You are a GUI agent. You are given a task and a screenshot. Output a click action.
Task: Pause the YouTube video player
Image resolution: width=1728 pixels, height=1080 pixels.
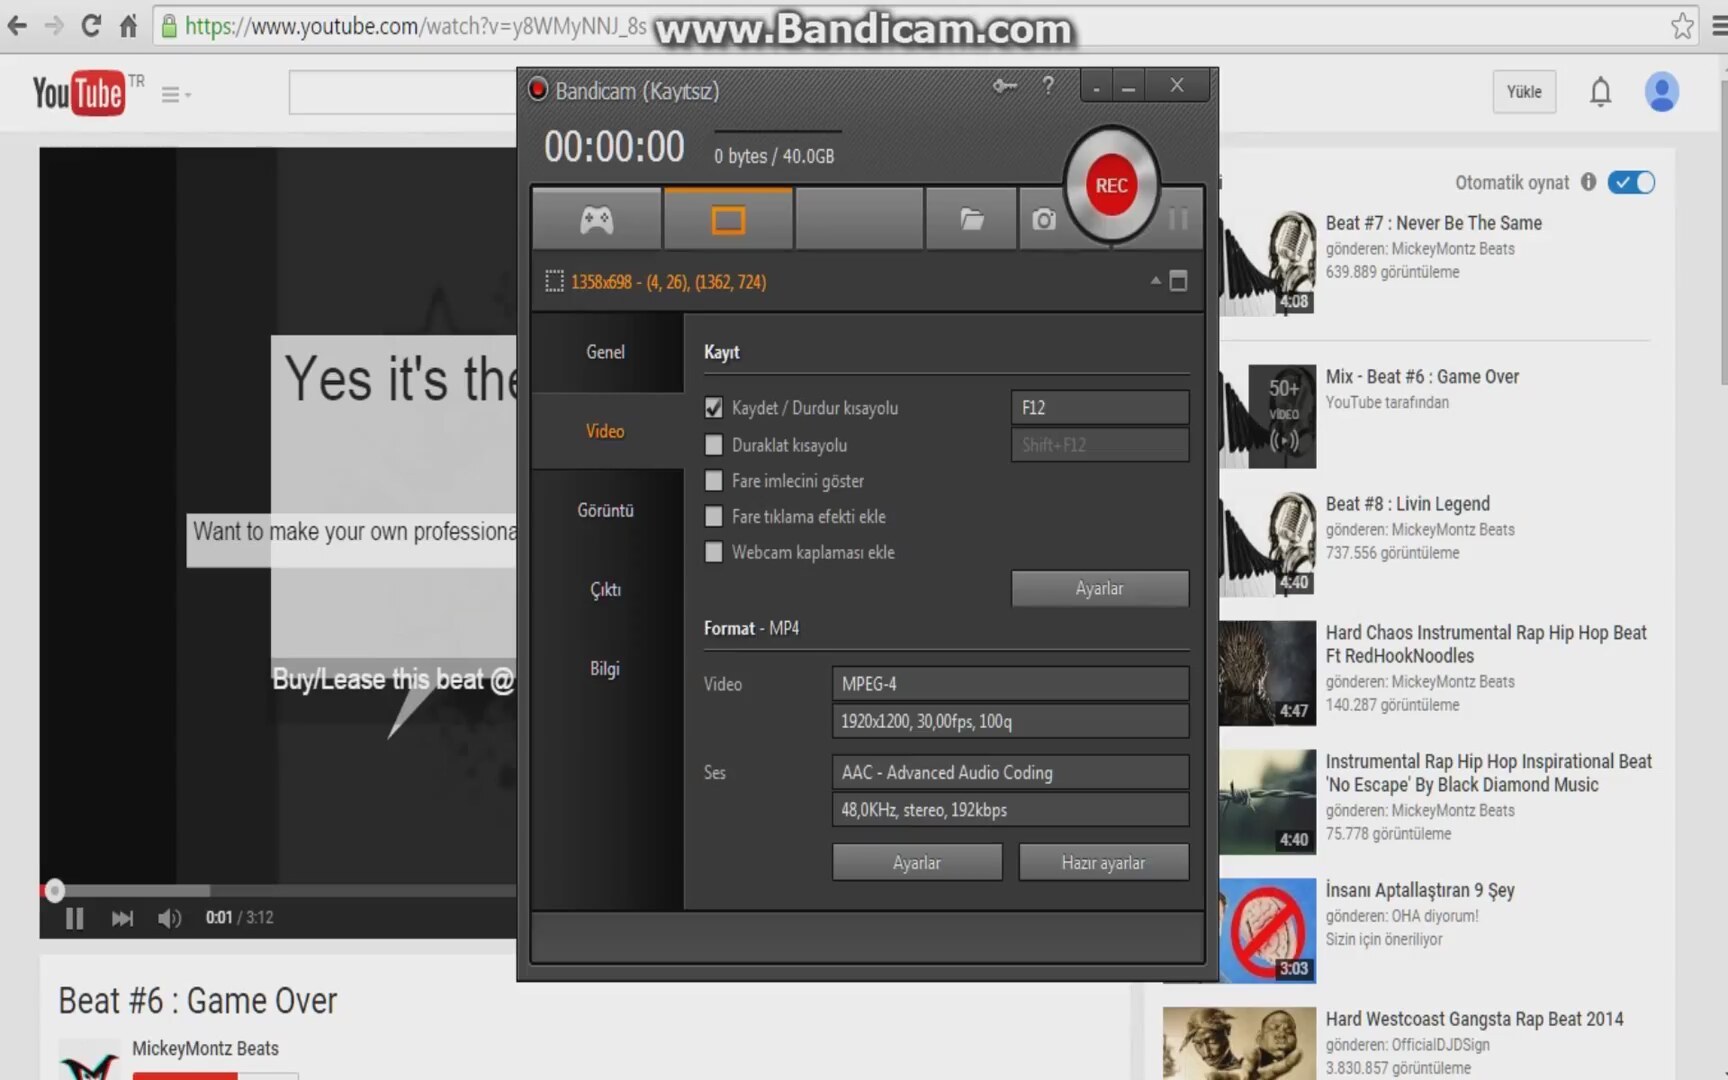tap(74, 918)
